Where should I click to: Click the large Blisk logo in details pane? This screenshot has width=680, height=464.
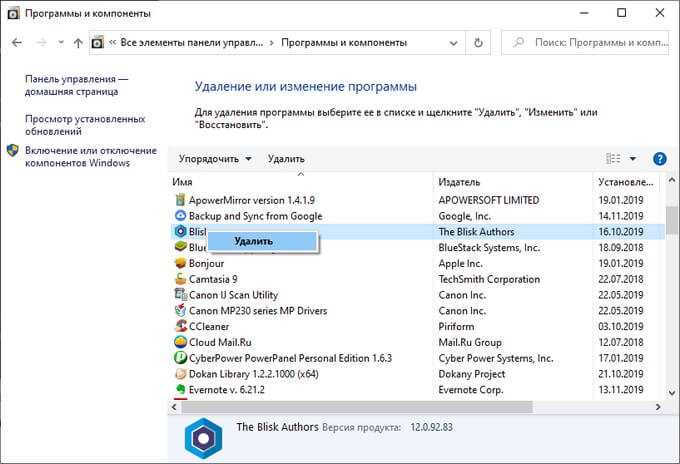(203, 438)
